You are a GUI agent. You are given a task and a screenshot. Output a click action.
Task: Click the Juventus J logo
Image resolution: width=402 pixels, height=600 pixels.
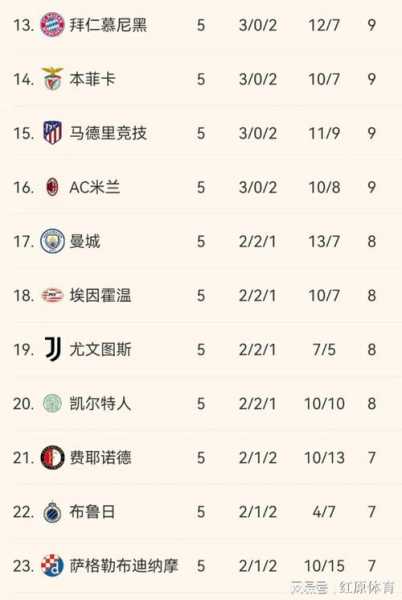tap(53, 349)
